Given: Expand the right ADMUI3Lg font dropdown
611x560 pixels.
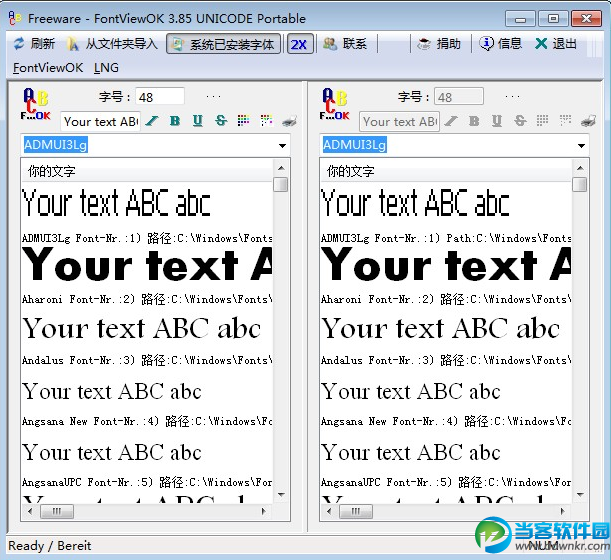Looking at the screenshot, I should (x=582, y=146).
